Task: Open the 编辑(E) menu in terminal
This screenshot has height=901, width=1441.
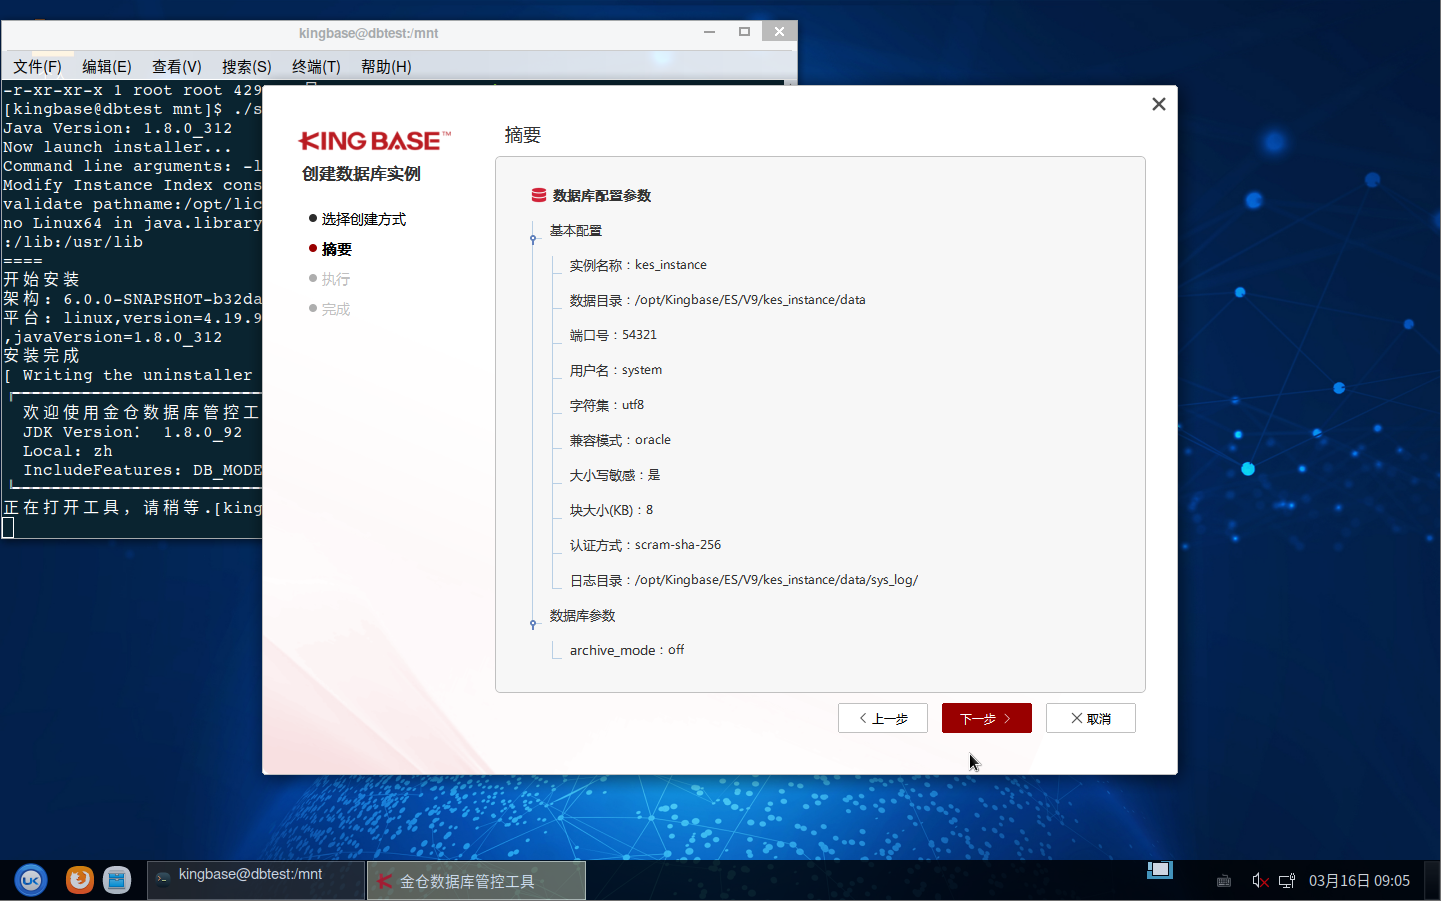Action: click(x=107, y=66)
